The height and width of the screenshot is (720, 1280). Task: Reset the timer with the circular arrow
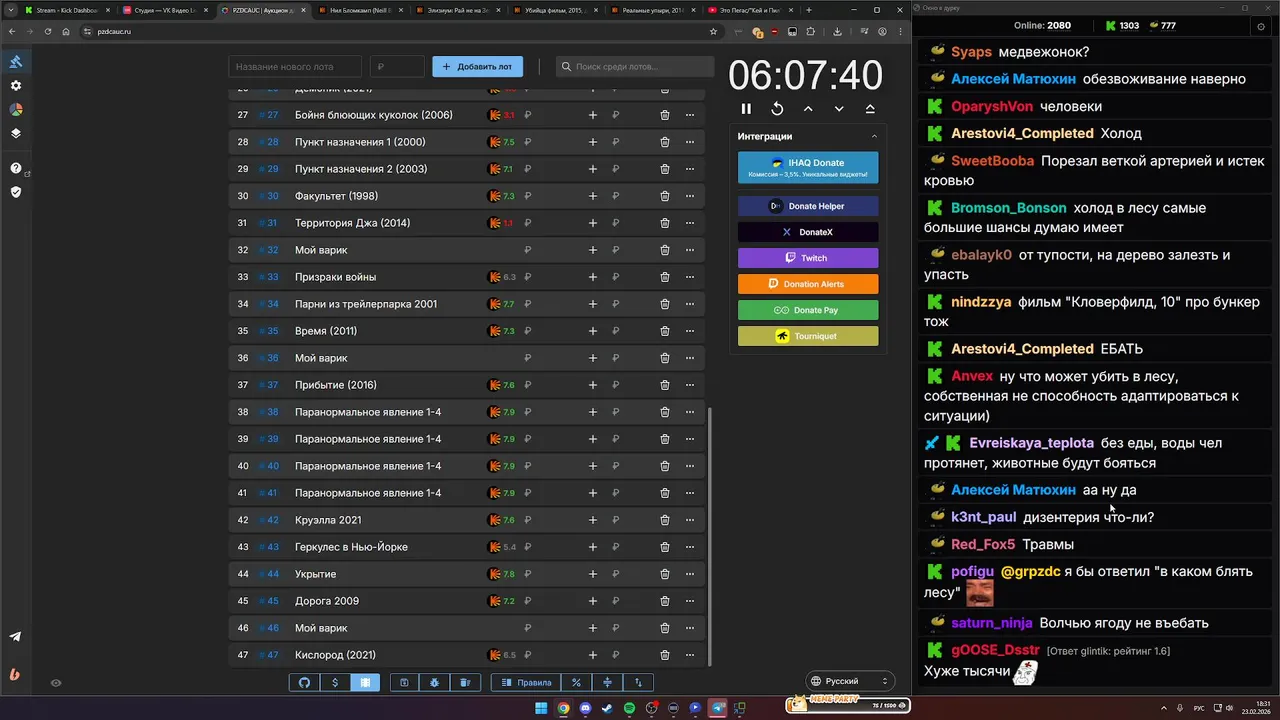click(x=777, y=109)
